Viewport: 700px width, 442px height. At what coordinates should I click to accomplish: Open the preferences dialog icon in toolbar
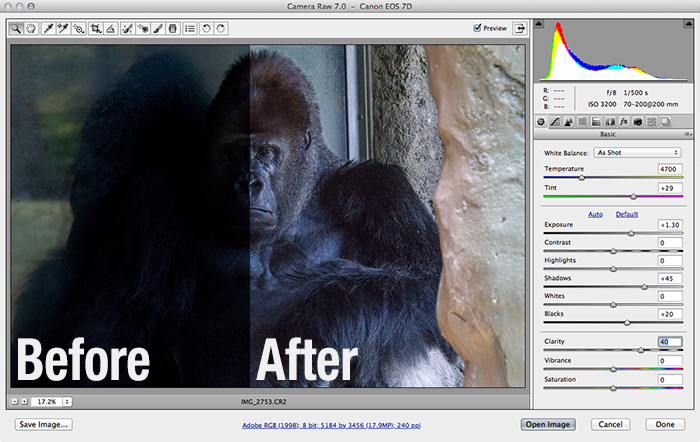[190, 29]
